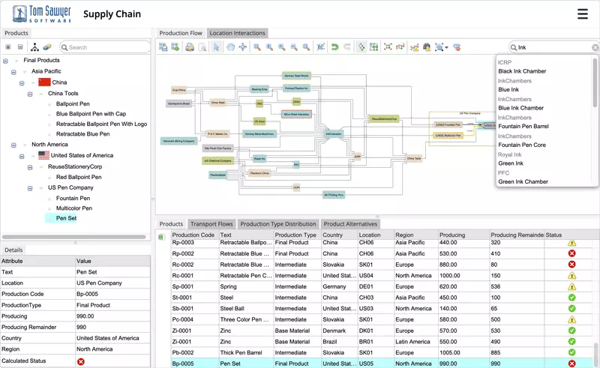Open the Product Alternatives tab
The height and width of the screenshot is (368, 600).
[350, 224]
